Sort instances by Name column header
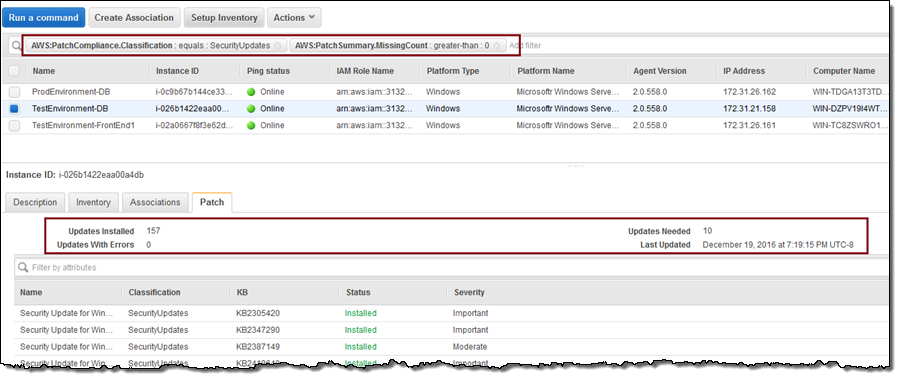The width and height of the screenshot is (900, 379). coord(44,71)
